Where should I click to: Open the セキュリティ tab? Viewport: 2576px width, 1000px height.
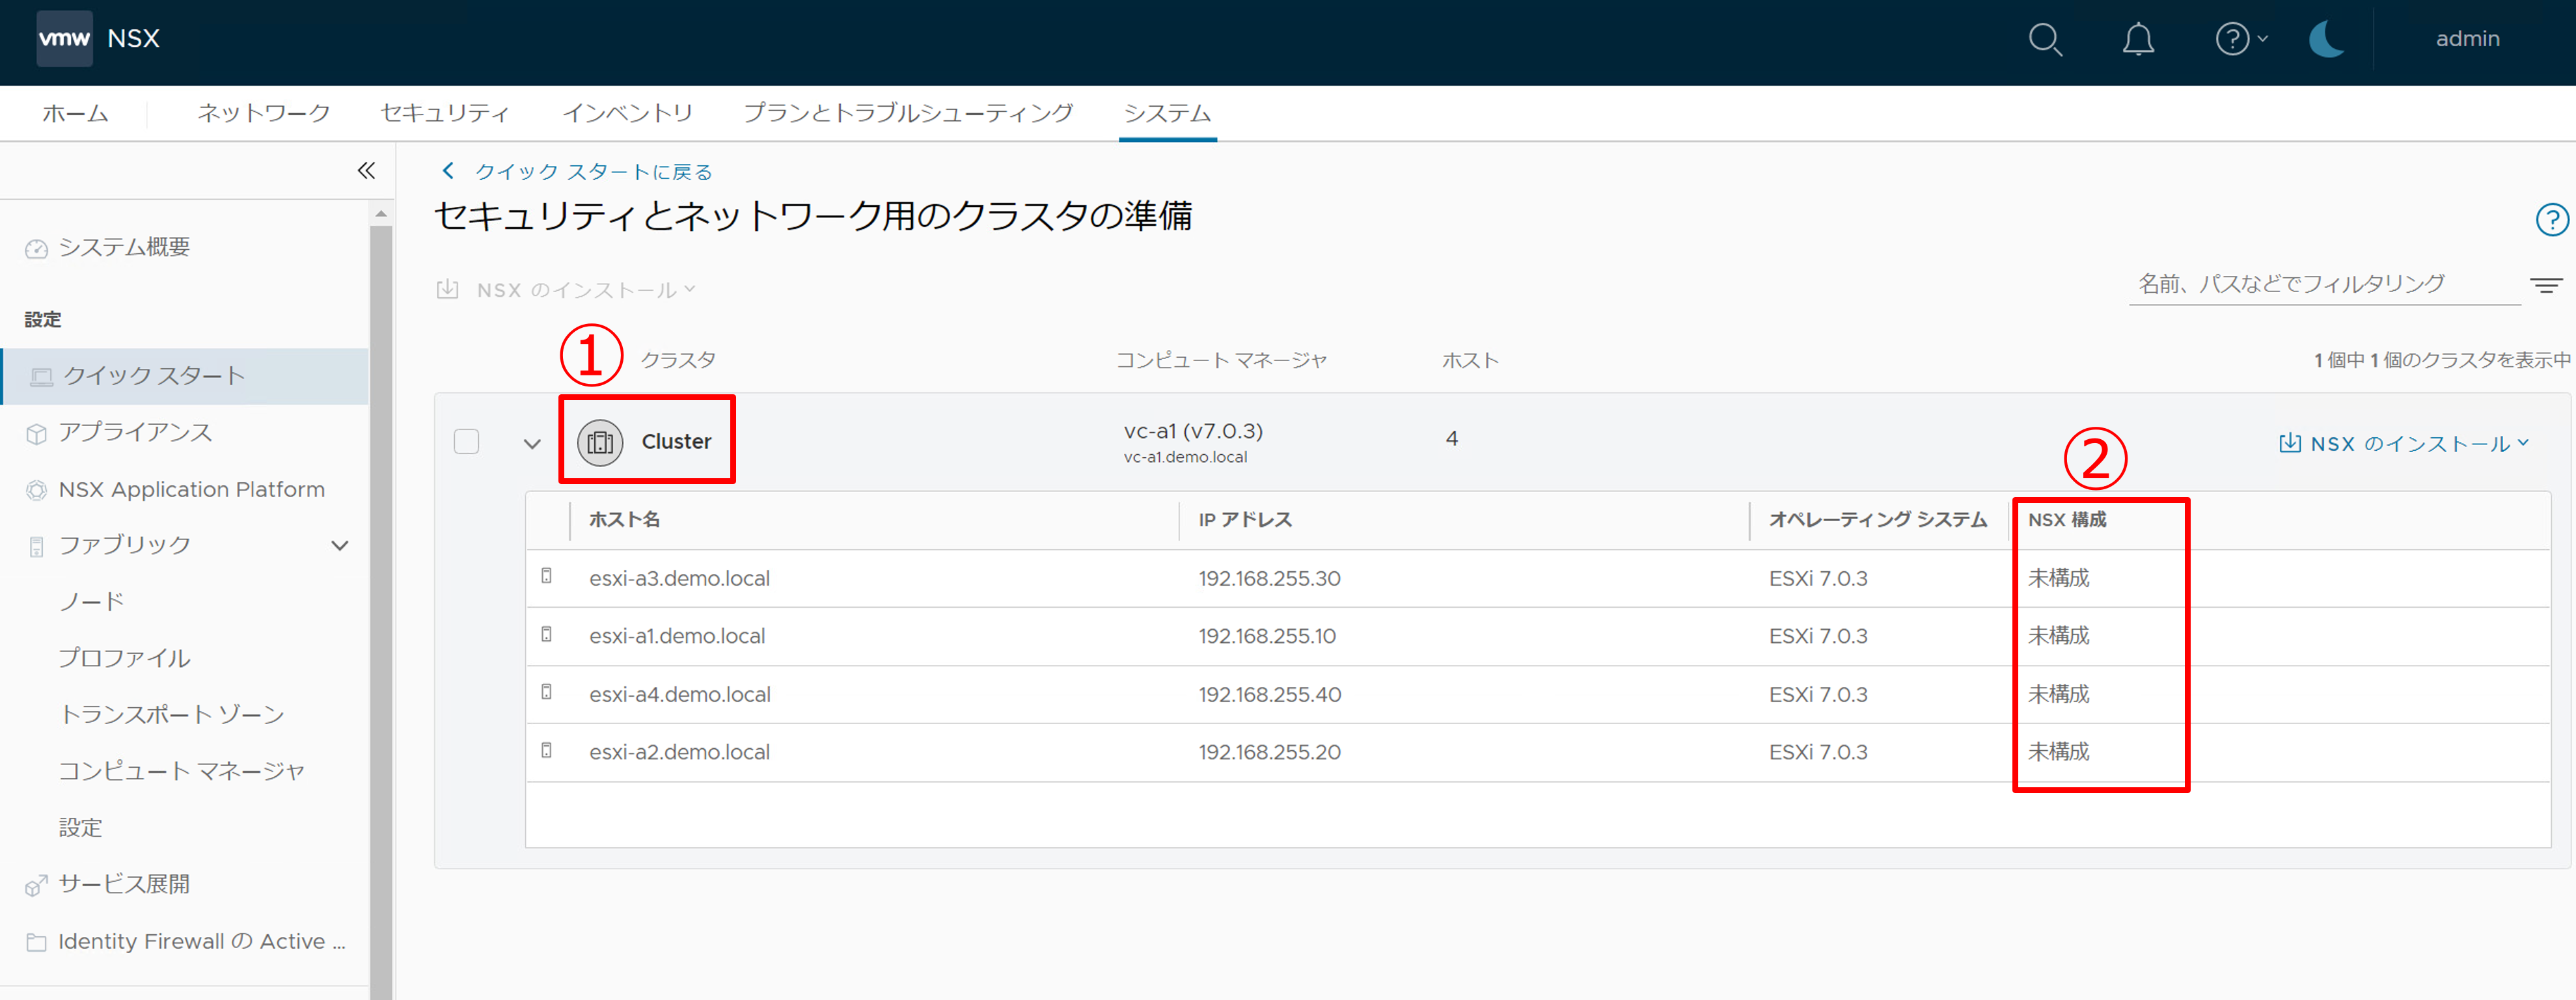(x=445, y=113)
